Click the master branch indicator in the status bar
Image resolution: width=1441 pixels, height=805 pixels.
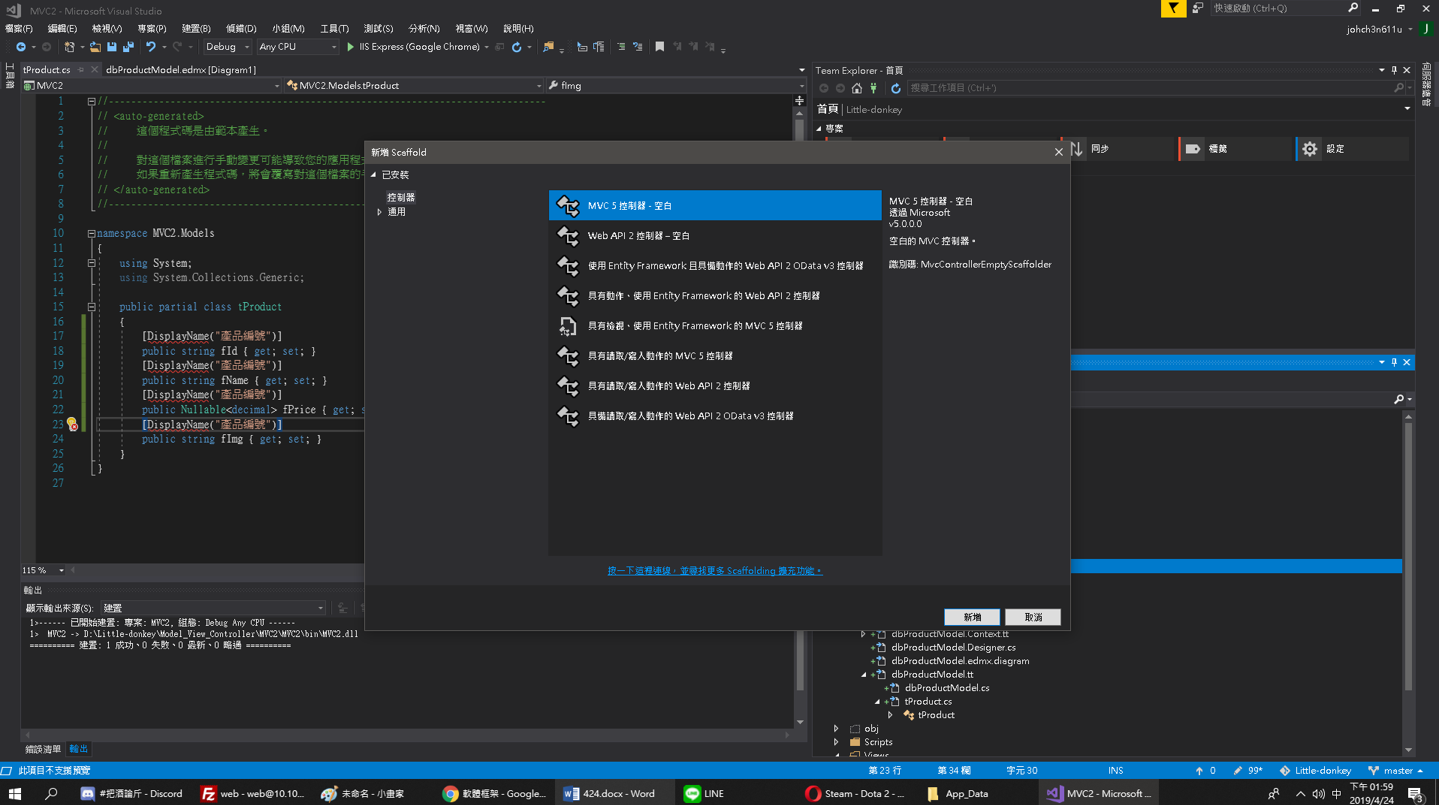(1397, 771)
